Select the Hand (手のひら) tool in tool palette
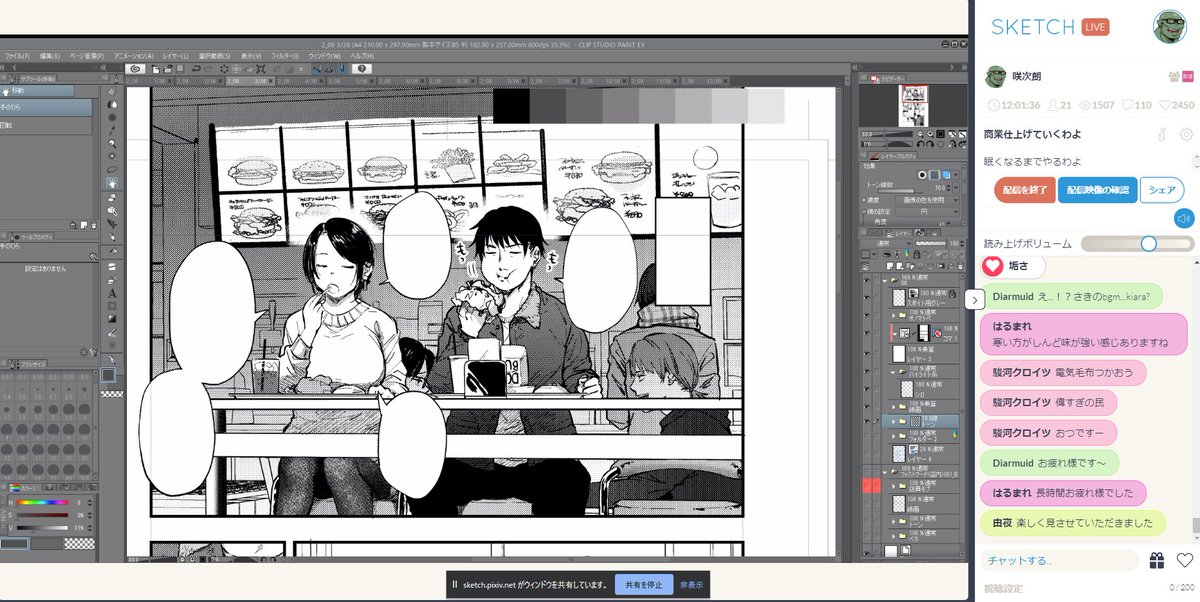This screenshot has height=602, width=1200. click(x=112, y=183)
